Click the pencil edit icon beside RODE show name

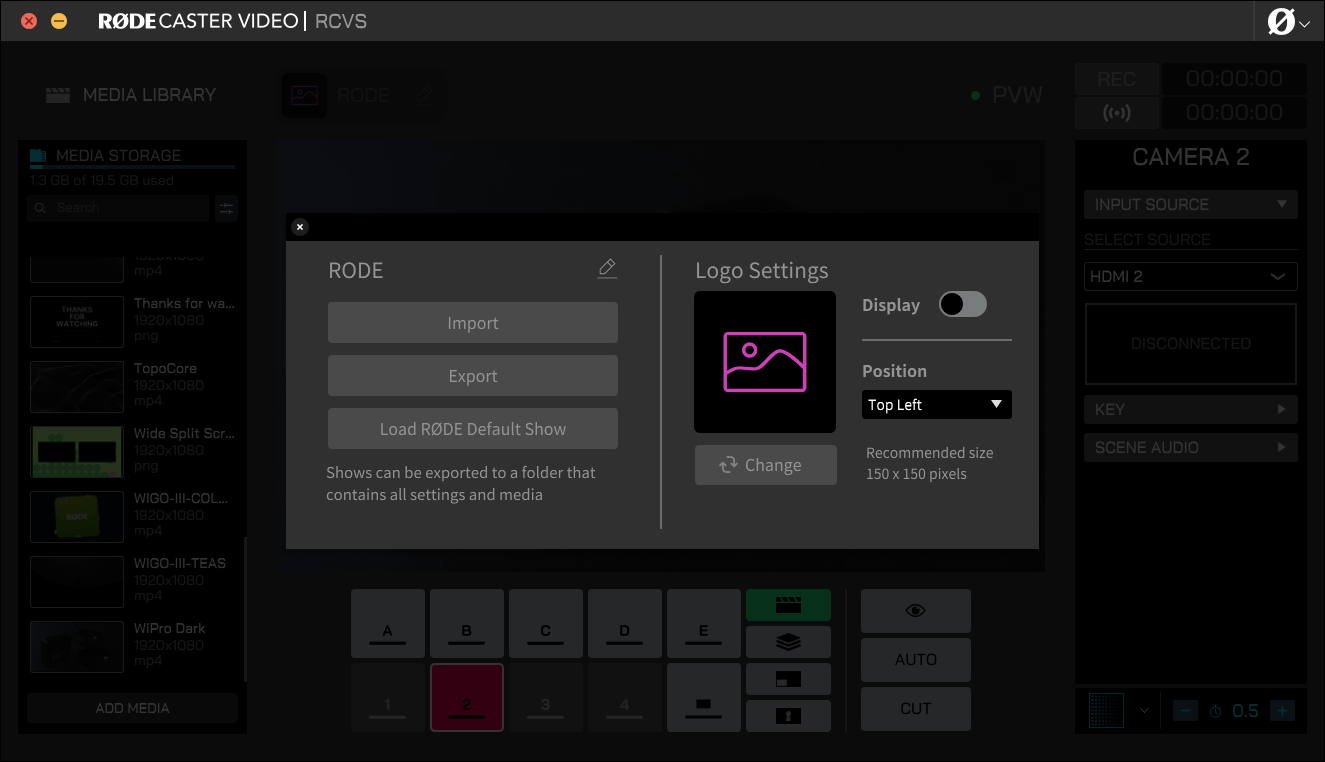(x=607, y=269)
